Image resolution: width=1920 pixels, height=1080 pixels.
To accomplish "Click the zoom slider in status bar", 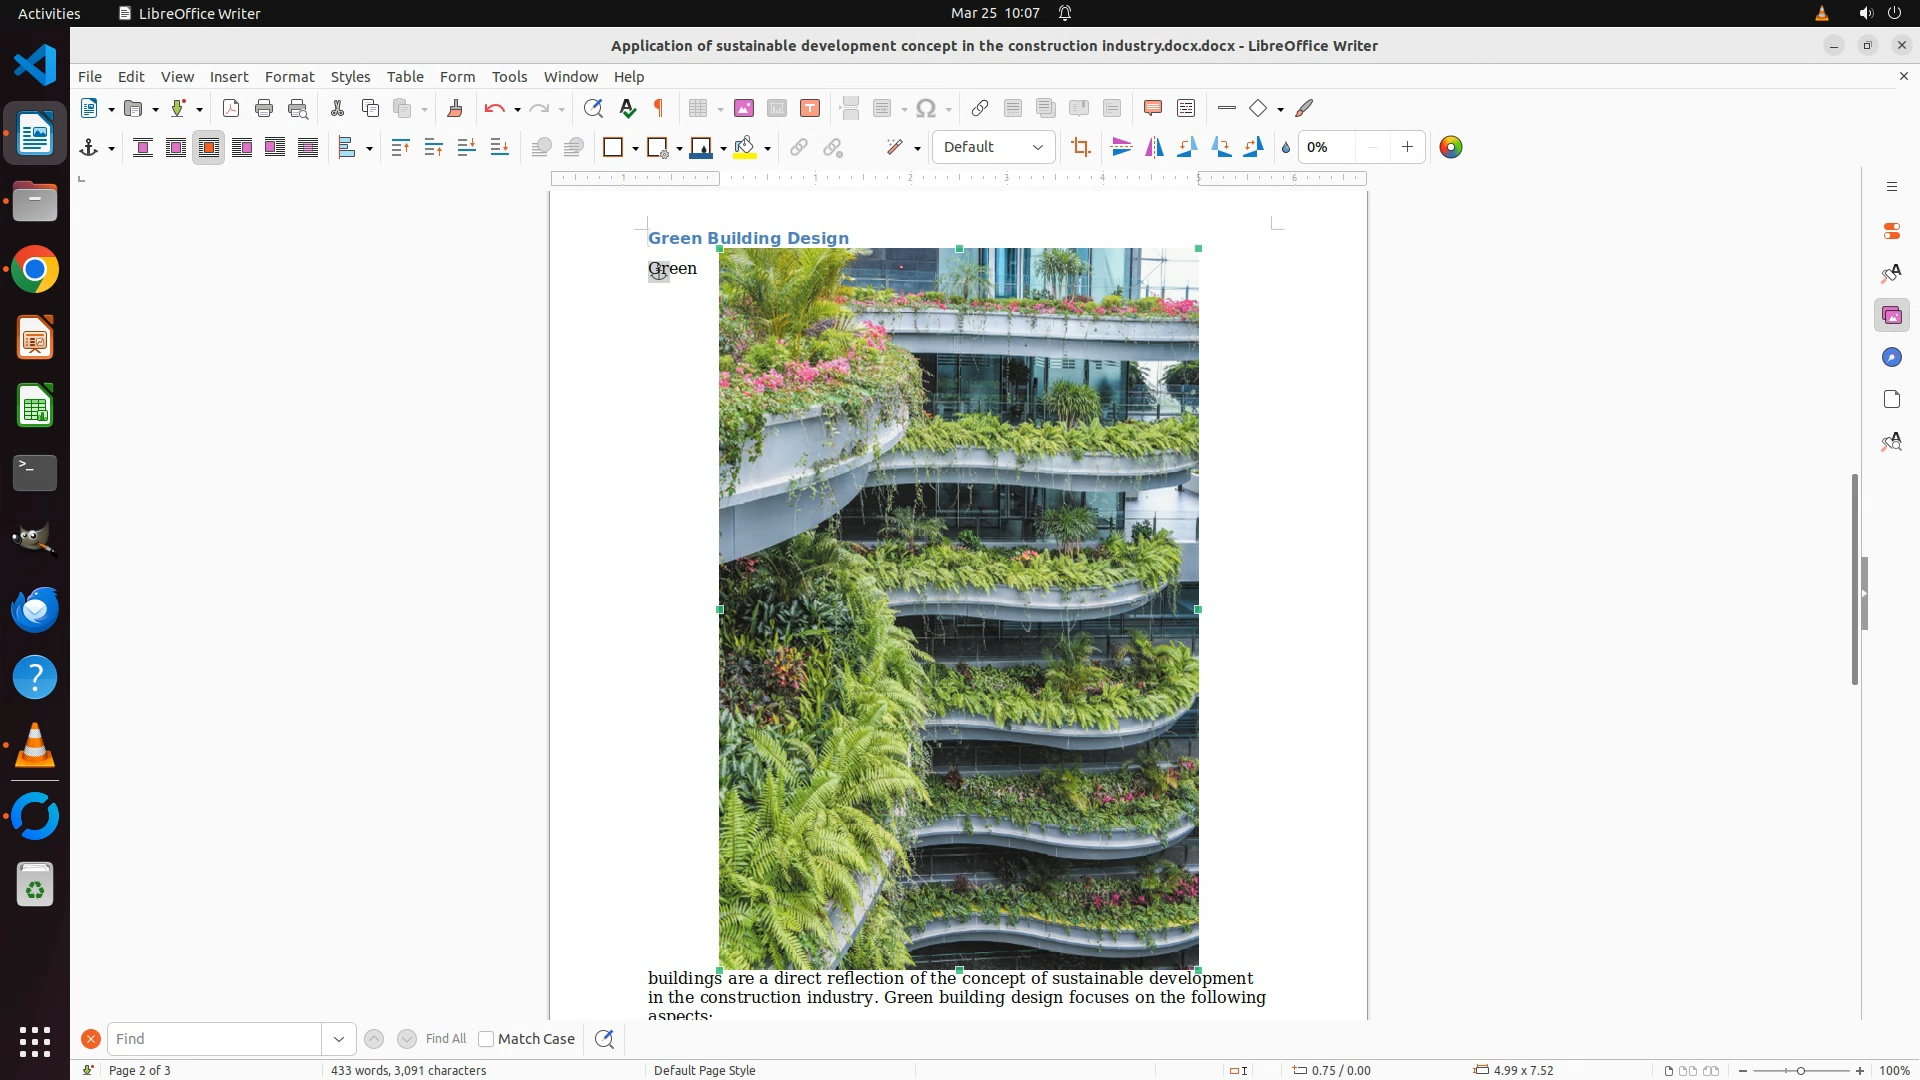I will (1800, 1071).
